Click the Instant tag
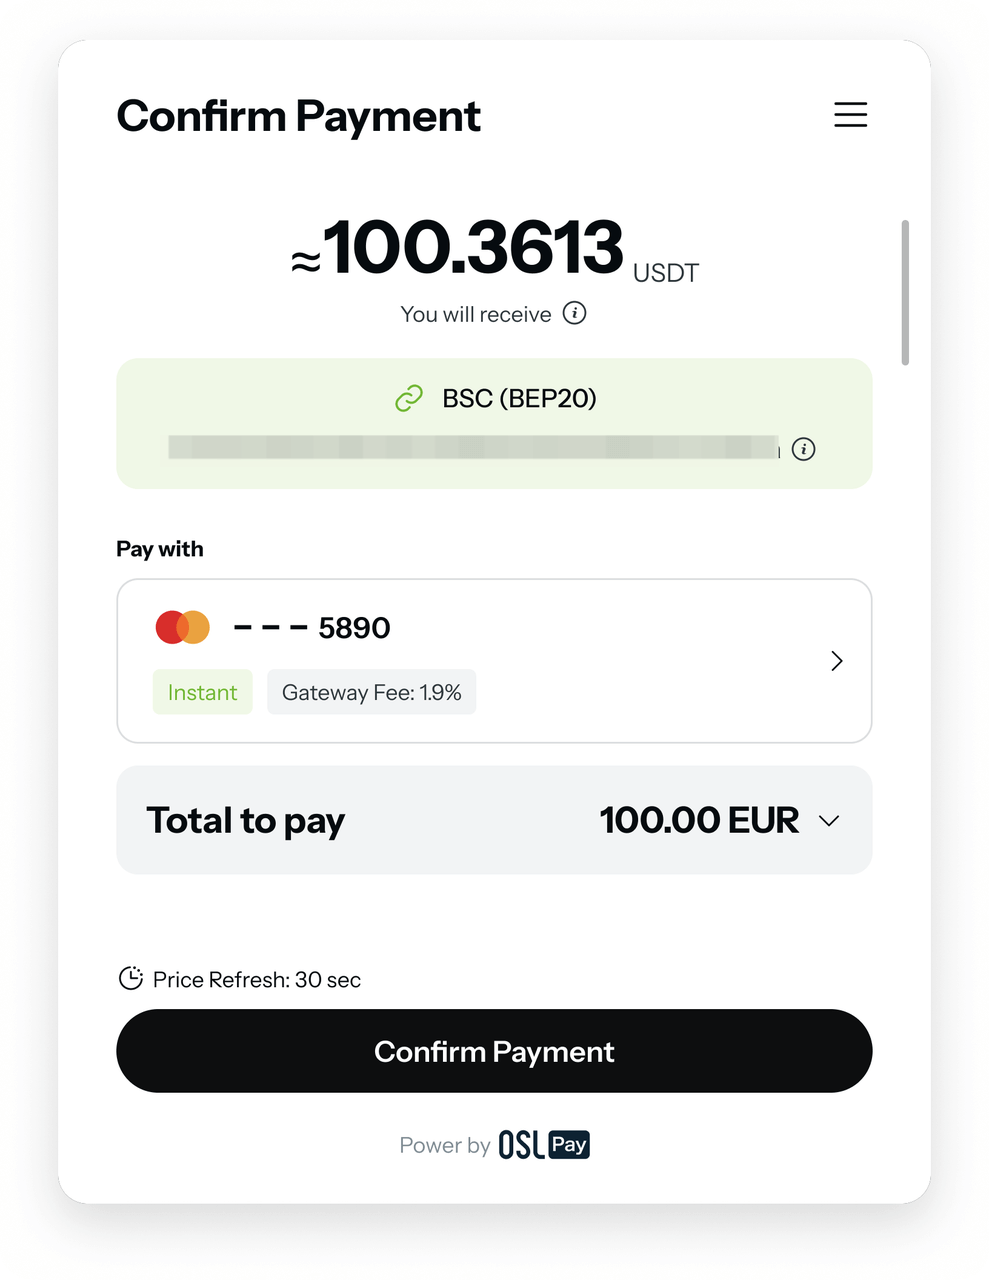Image resolution: width=989 pixels, height=1280 pixels. [x=202, y=692]
